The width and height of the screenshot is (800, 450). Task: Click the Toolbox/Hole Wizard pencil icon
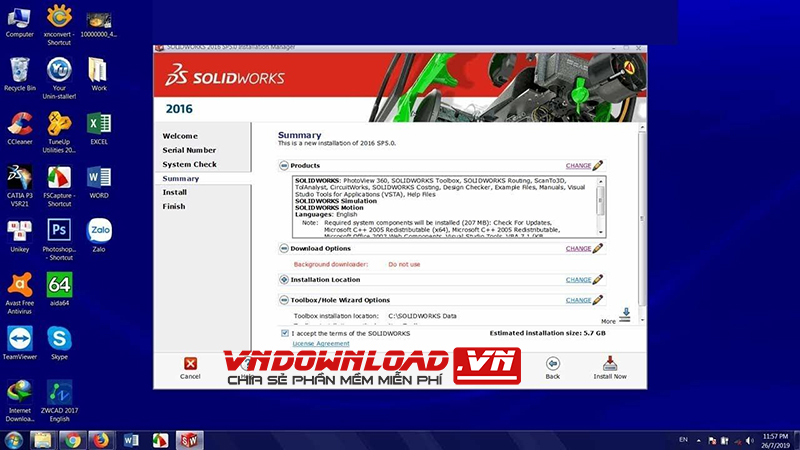point(597,300)
